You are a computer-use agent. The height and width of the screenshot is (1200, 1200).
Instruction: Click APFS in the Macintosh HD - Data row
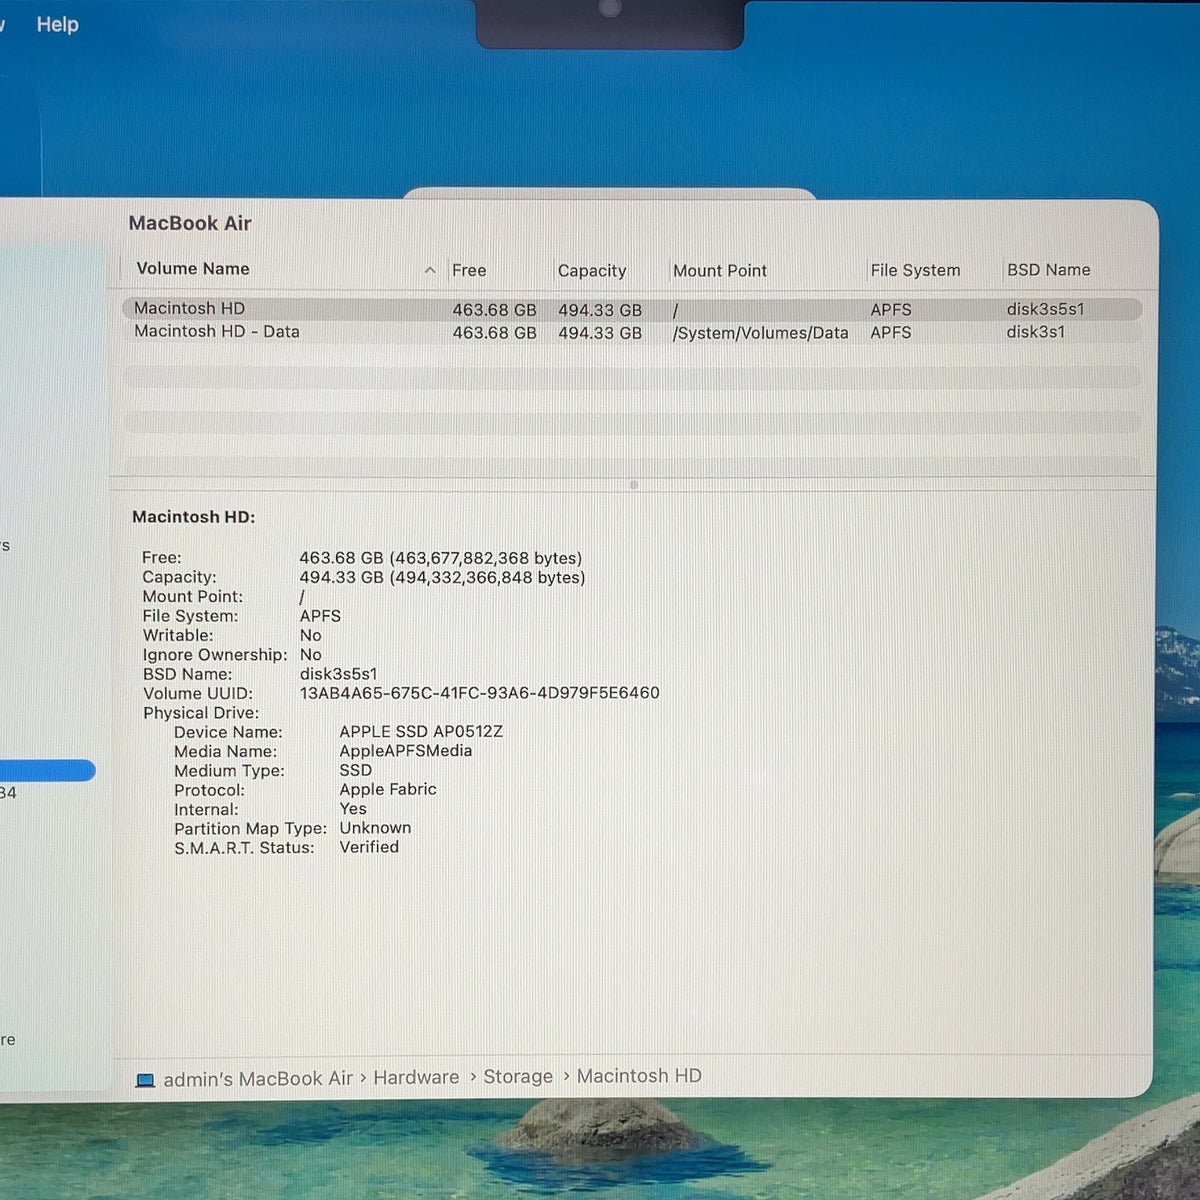tap(891, 332)
